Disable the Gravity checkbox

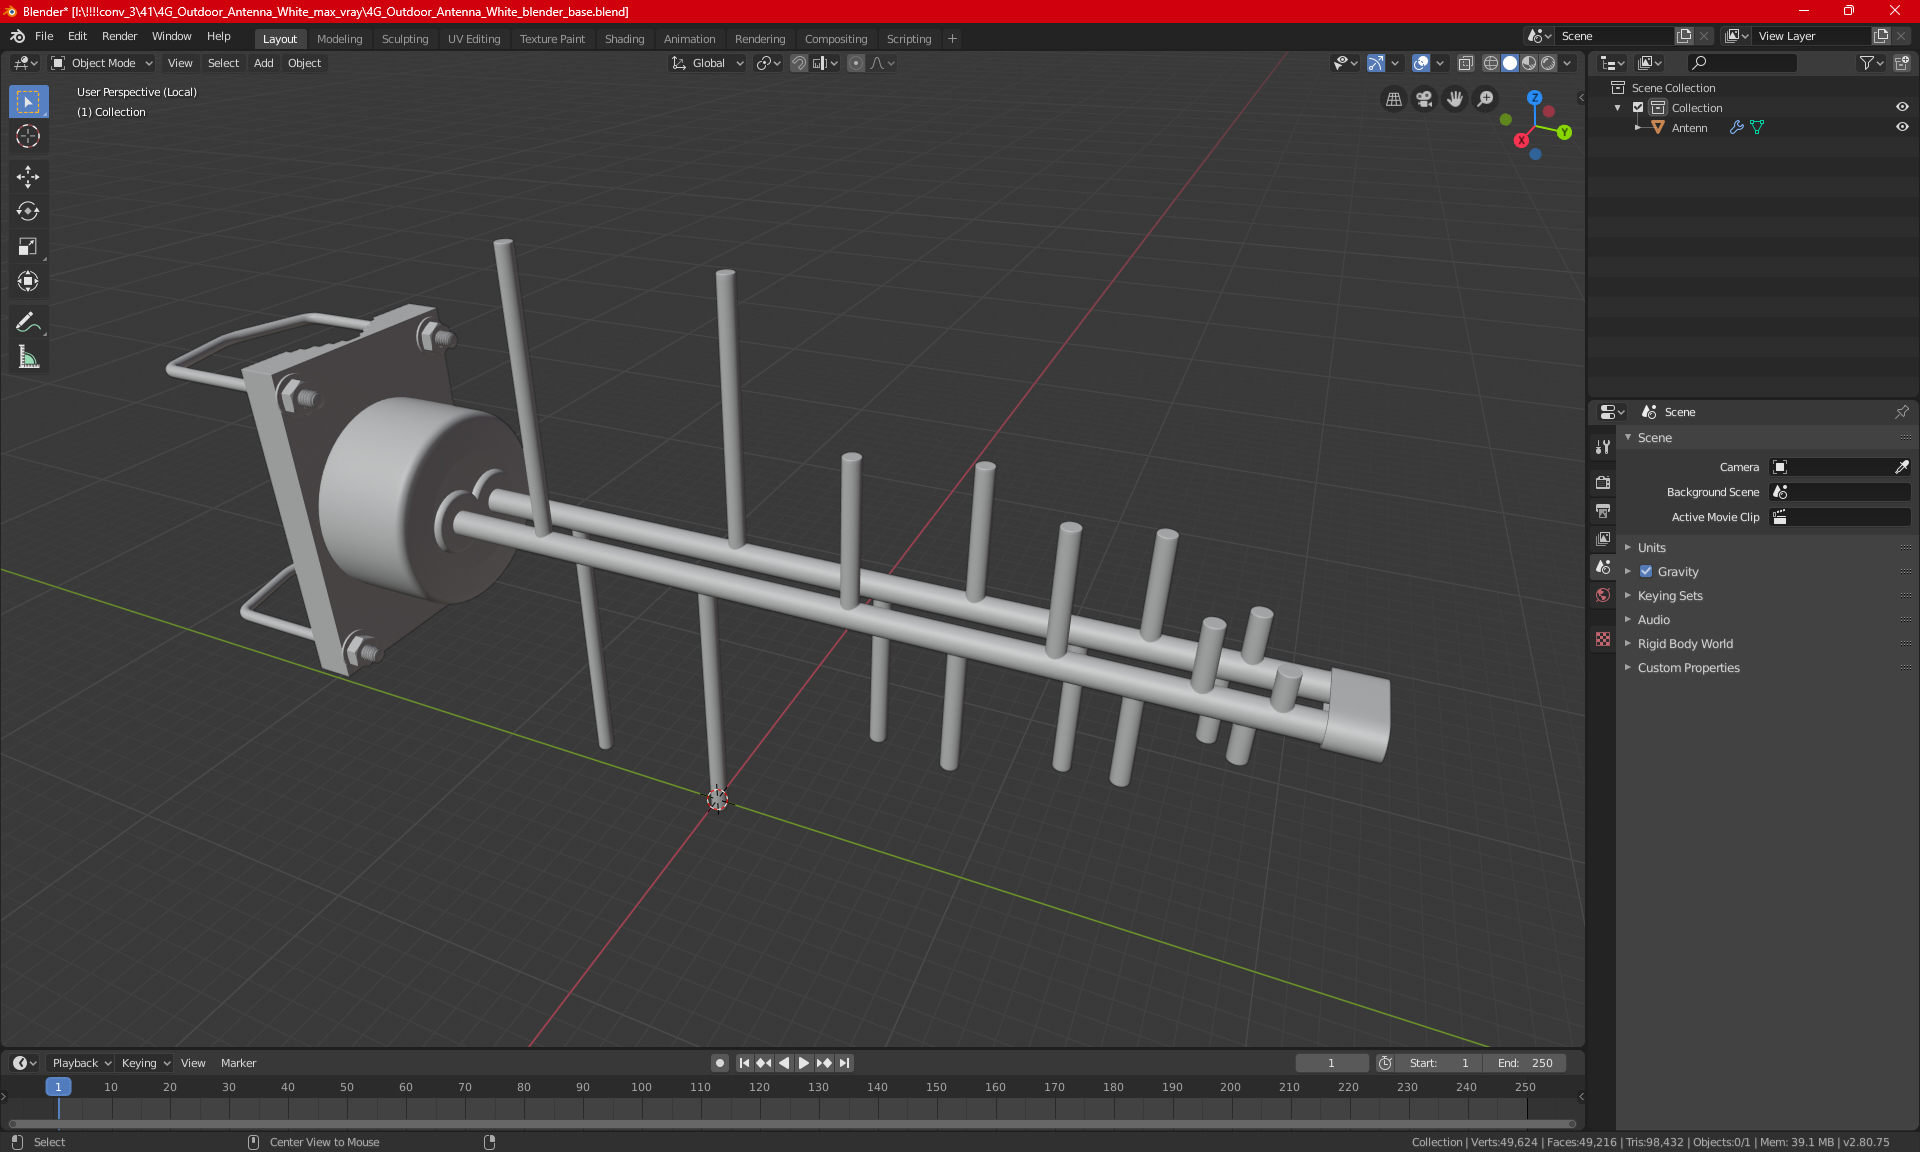click(1646, 571)
